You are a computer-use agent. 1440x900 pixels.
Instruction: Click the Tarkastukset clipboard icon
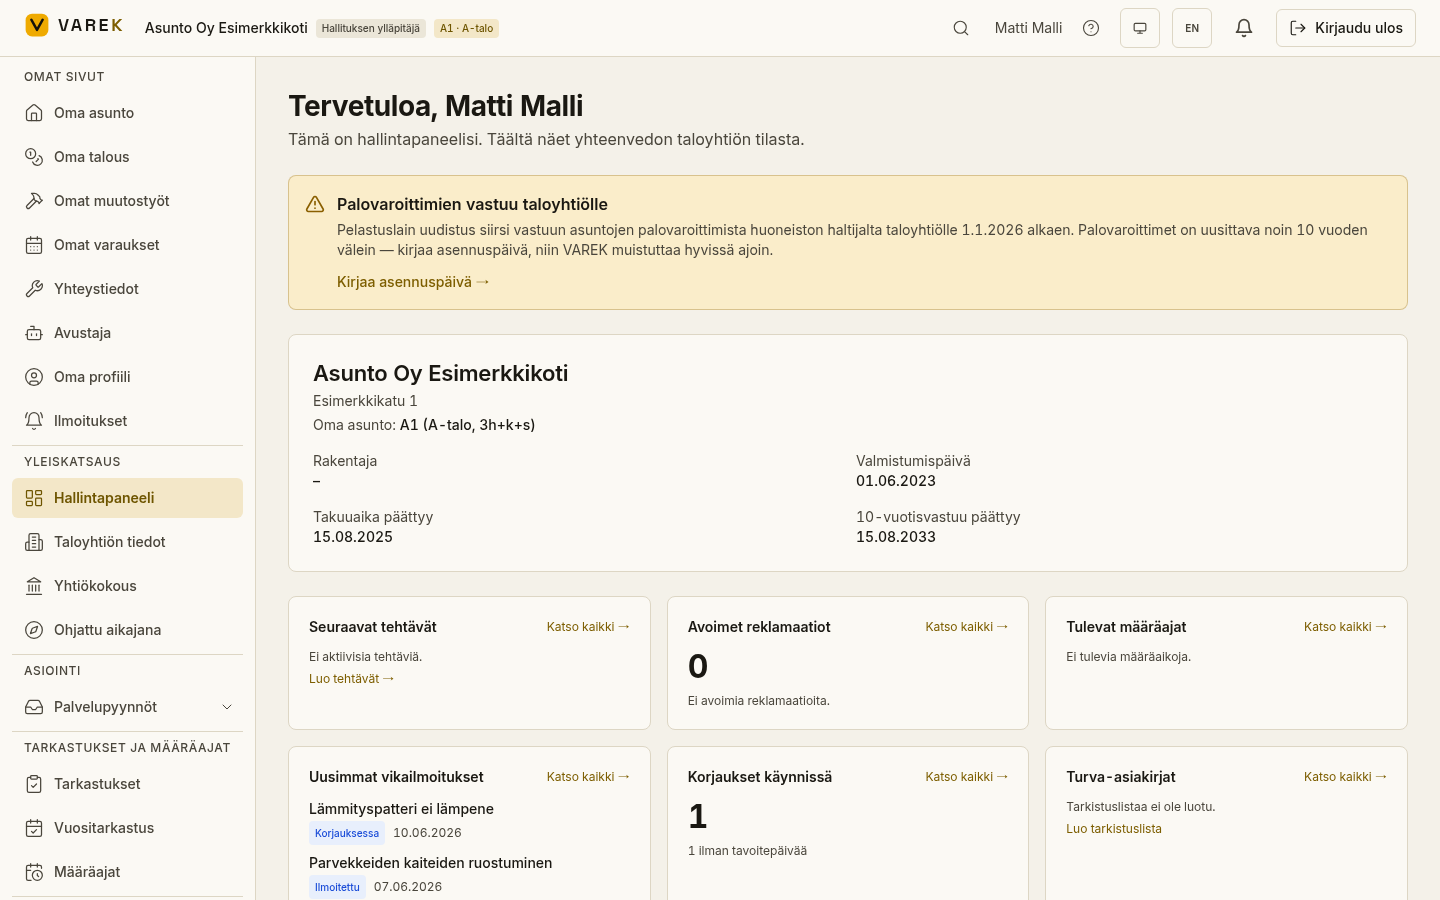point(34,784)
